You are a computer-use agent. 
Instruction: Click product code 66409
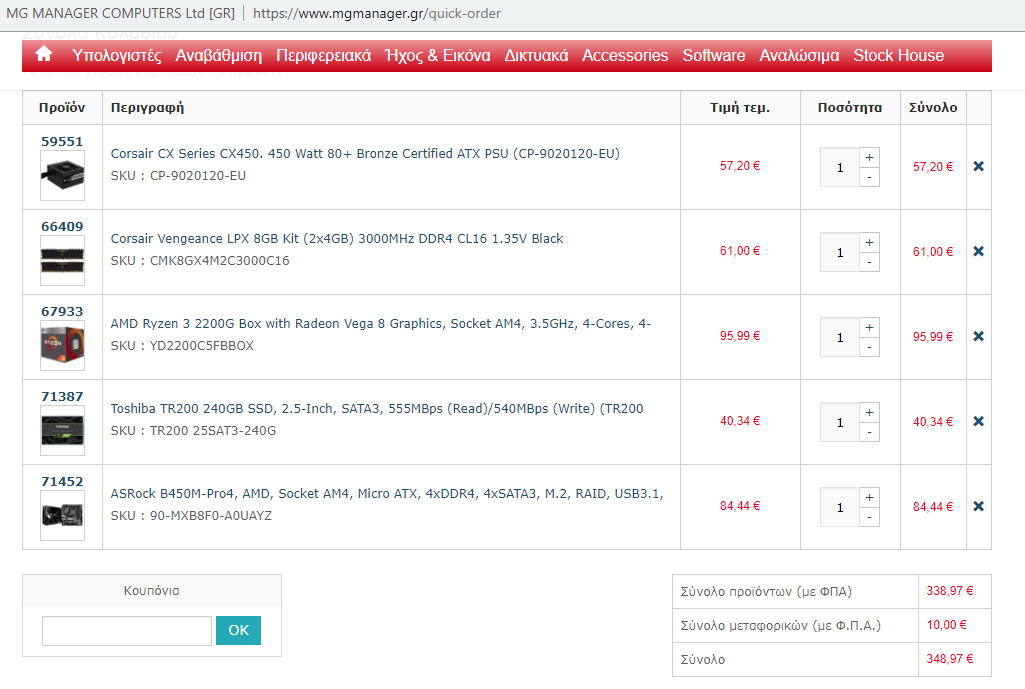(x=62, y=226)
